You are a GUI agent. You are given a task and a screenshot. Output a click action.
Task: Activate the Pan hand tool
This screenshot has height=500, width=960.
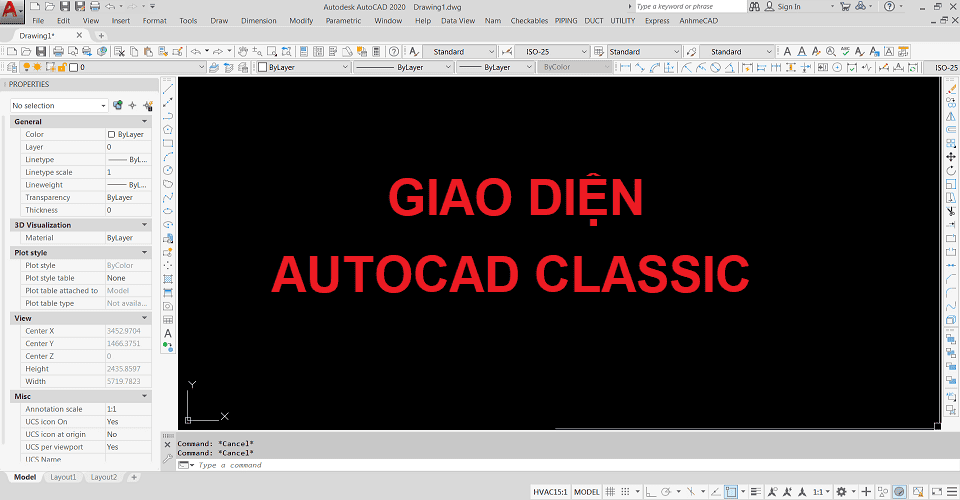(x=243, y=51)
